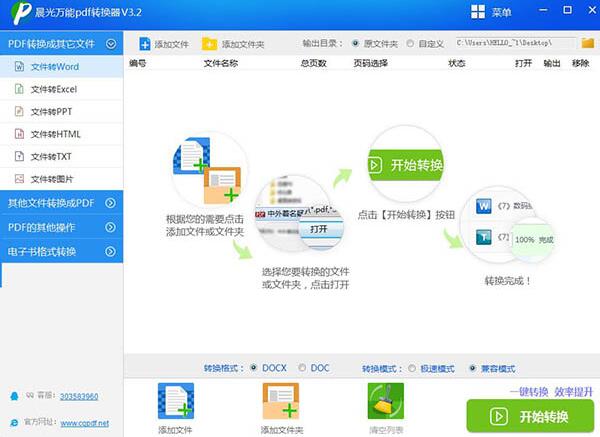The image size is (600, 437).
Task: Click the 页码选择 column header
Action: 370,63
